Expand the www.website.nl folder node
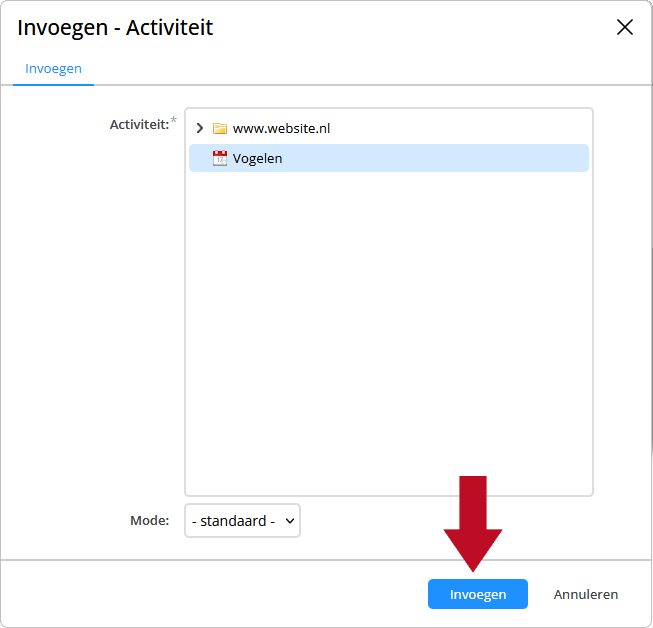The width and height of the screenshot is (653, 628). point(199,128)
